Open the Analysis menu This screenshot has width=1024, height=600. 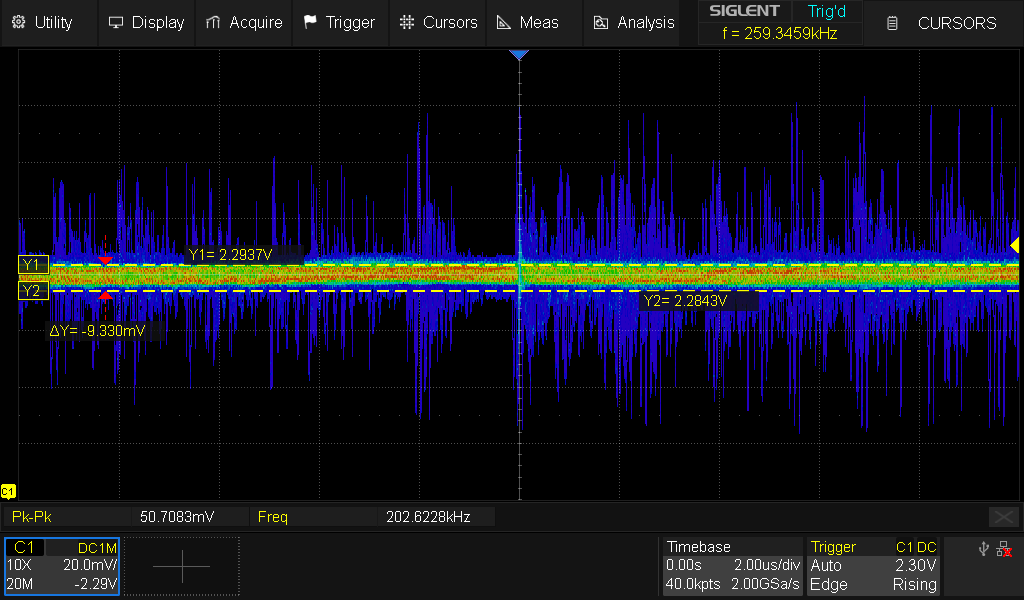pyautogui.click(x=633, y=22)
